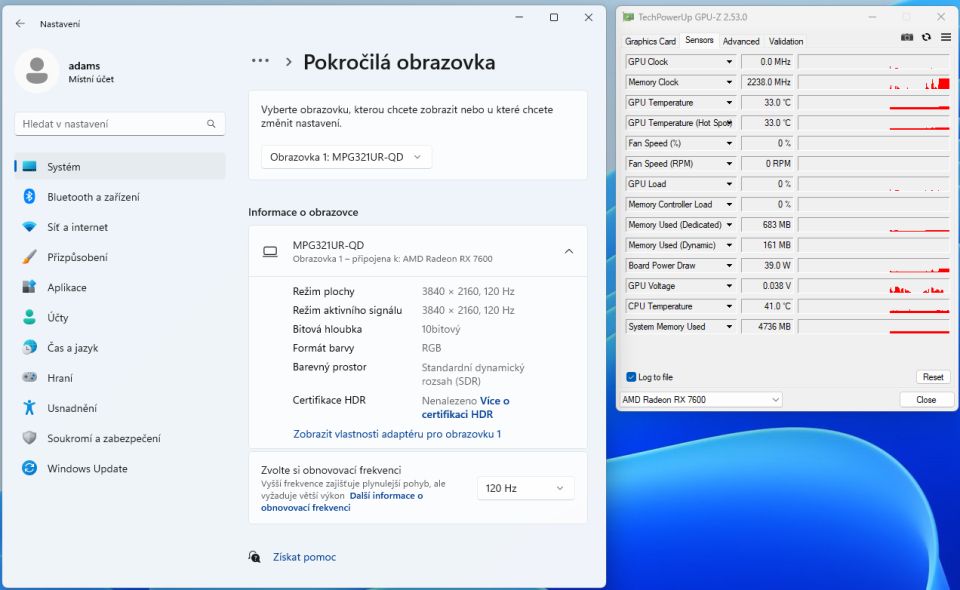Click the monitor icon beside MPG321UR-QD
The height and width of the screenshot is (590, 960).
[x=270, y=252]
